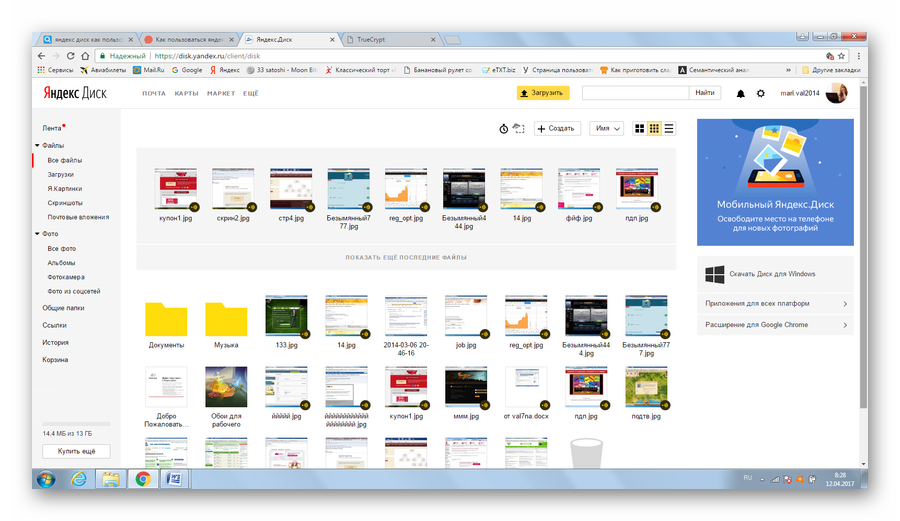This screenshot has height=521, width=900.
Task: Open notifications bell icon
Action: coord(741,93)
